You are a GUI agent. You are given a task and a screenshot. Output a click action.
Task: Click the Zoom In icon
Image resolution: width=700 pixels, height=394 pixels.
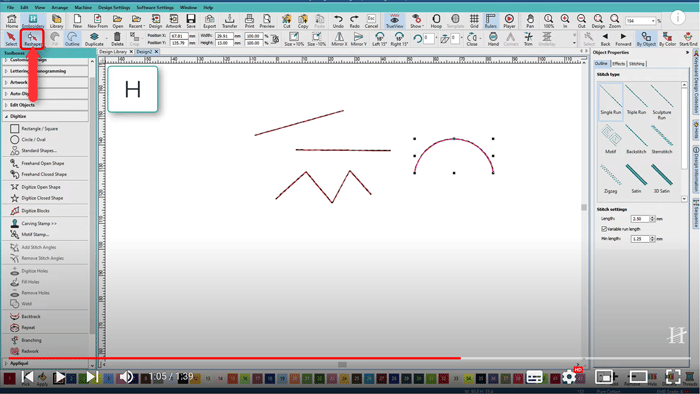(565, 21)
